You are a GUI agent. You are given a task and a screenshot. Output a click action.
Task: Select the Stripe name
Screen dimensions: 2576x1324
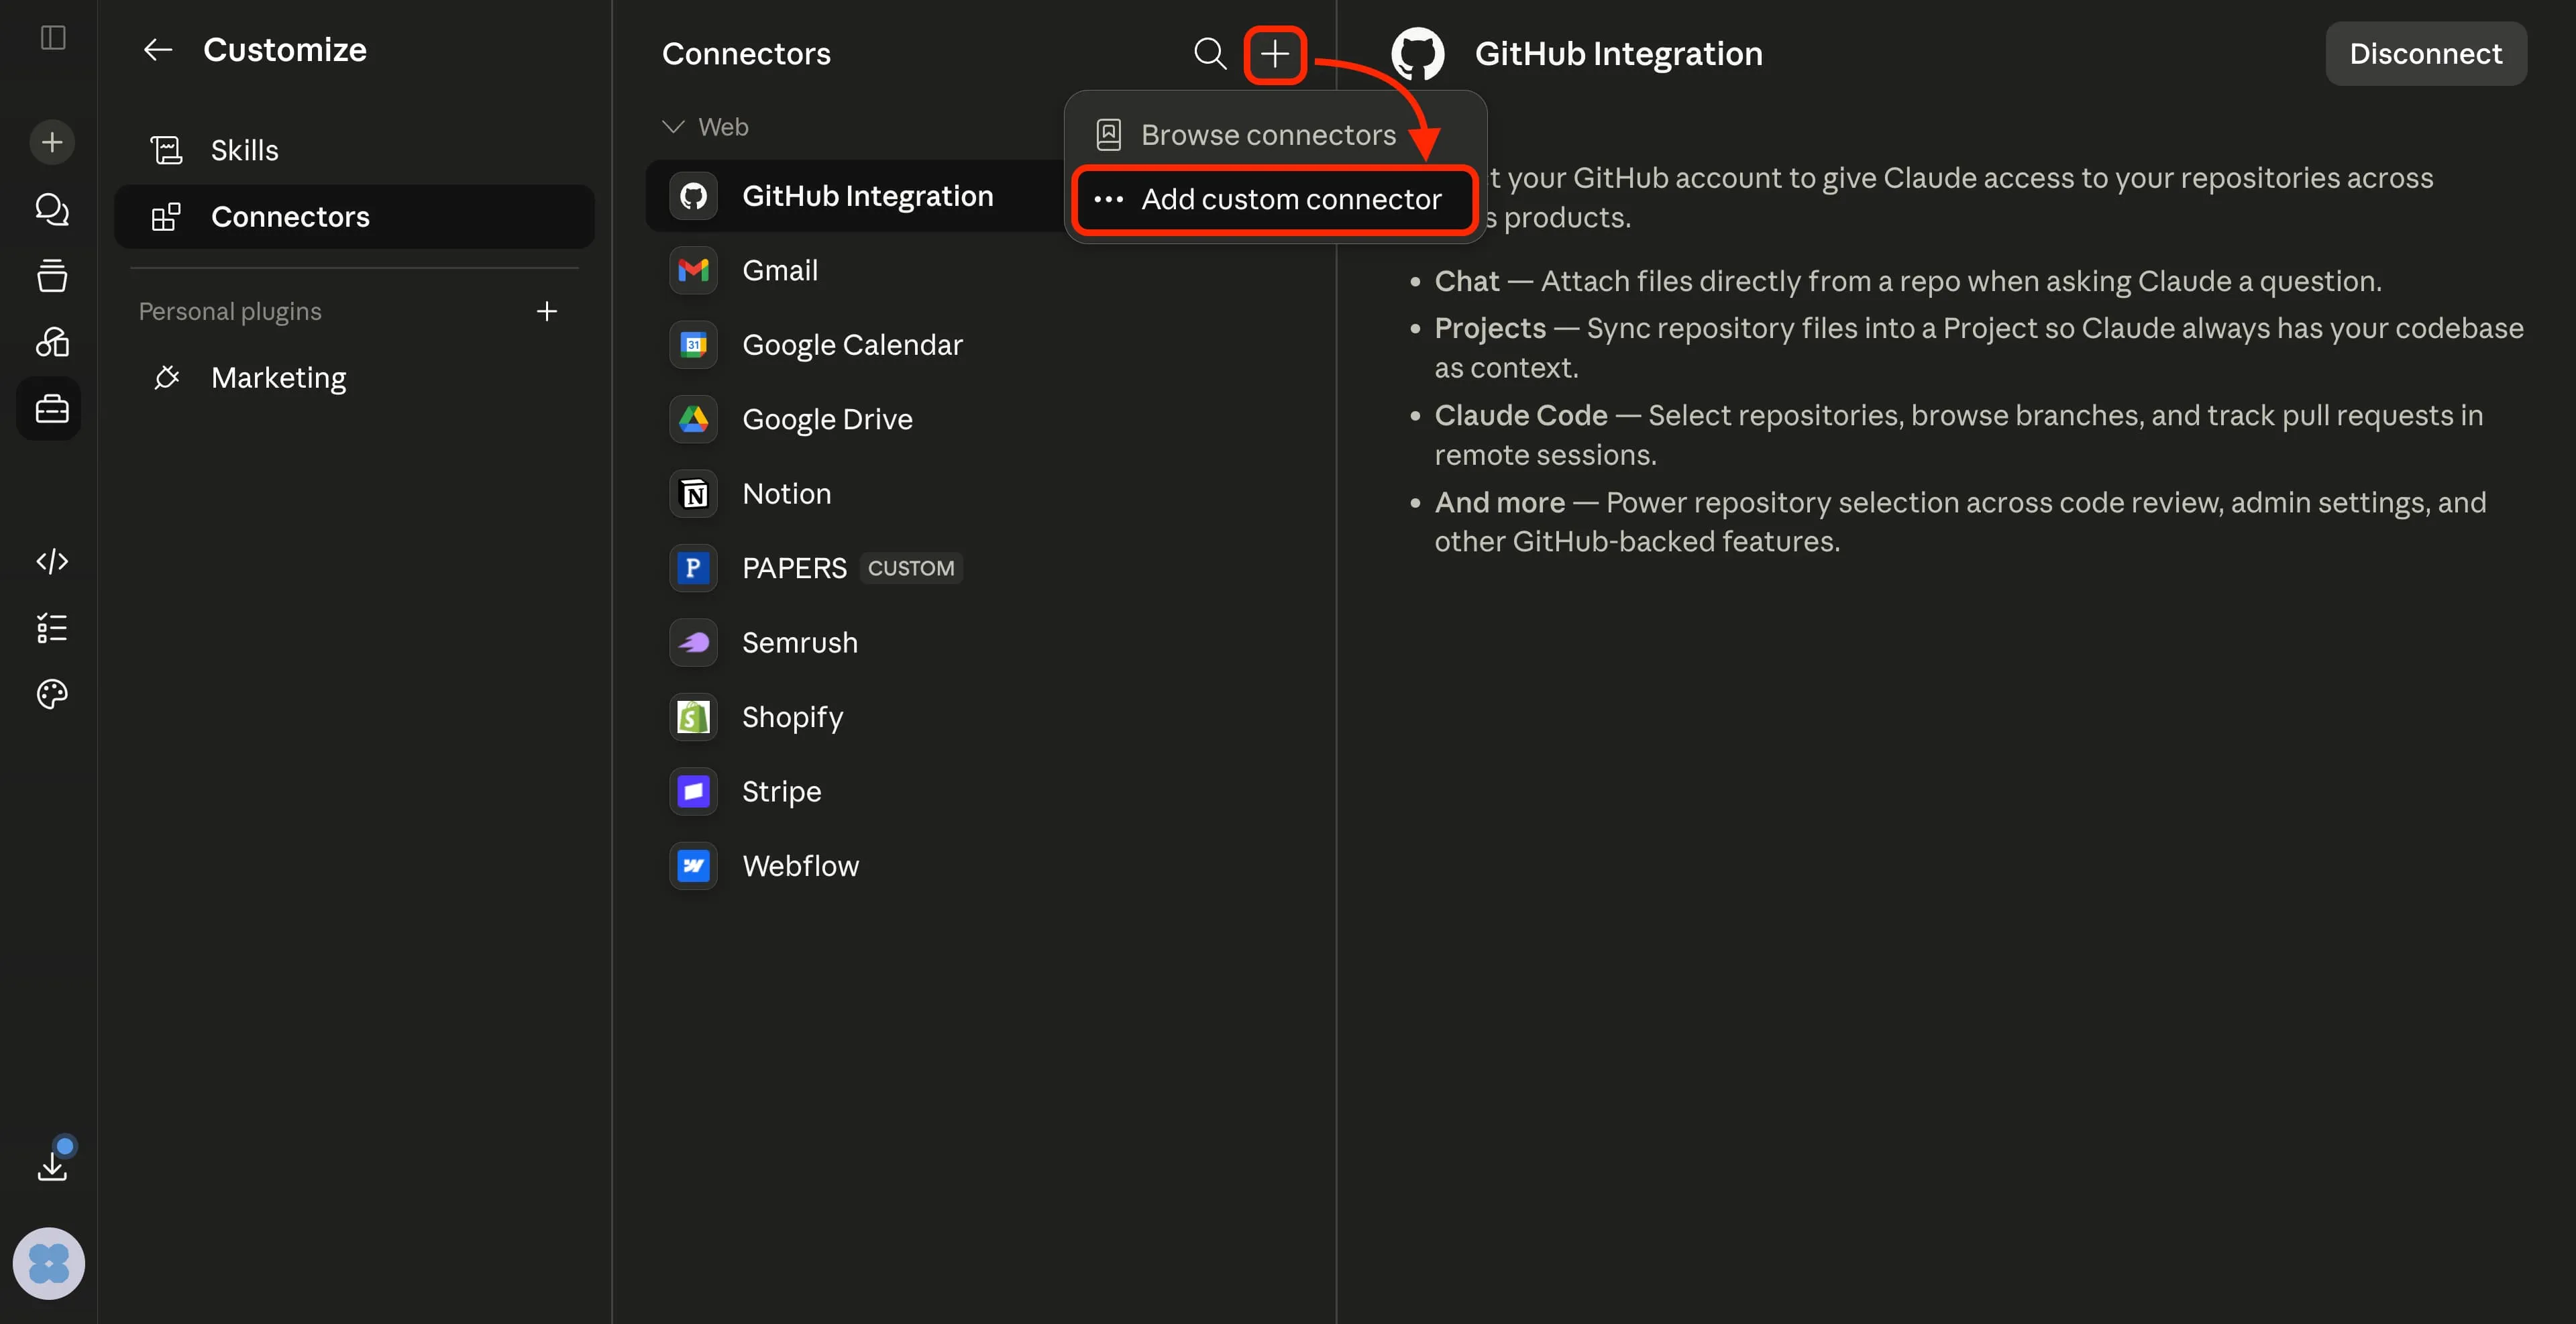pyautogui.click(x=781, y=792)
